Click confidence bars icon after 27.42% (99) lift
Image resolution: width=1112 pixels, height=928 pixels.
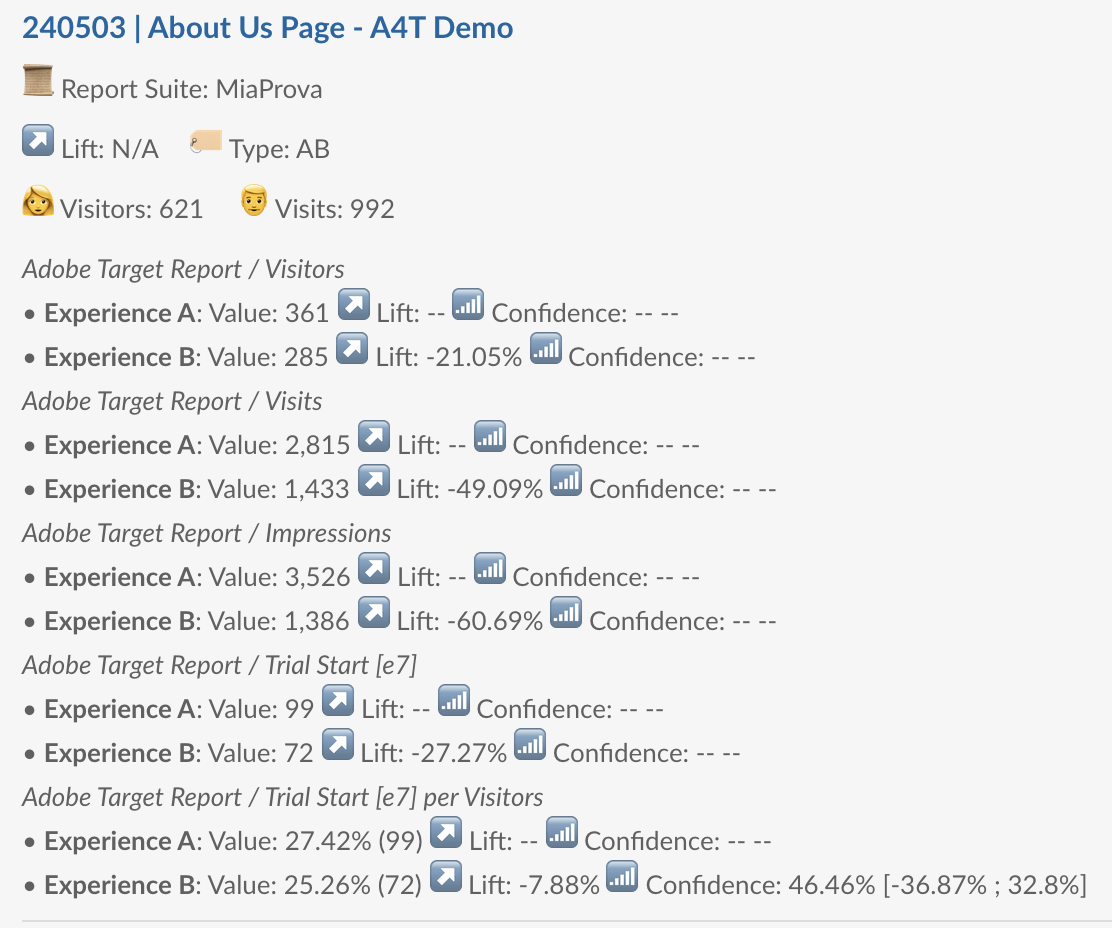(562, 832)
